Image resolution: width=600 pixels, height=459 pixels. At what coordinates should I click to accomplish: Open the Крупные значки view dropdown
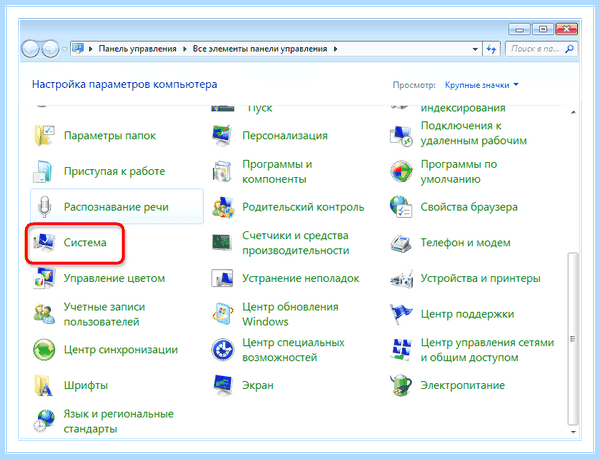pyautogui.click(x=481, y=85)
